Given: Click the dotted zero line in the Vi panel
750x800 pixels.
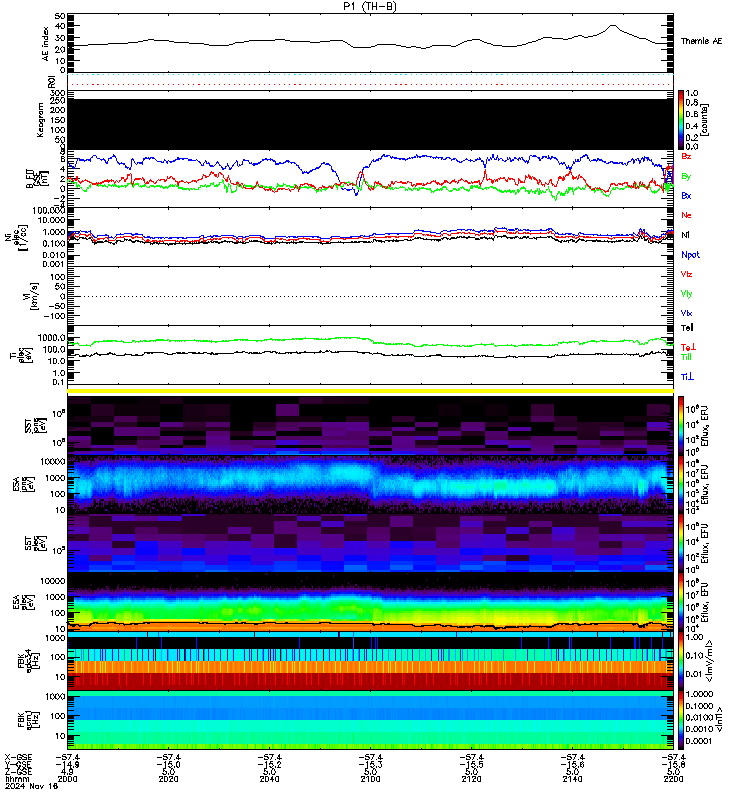Looking at the screenshot, I should point(370,296).
